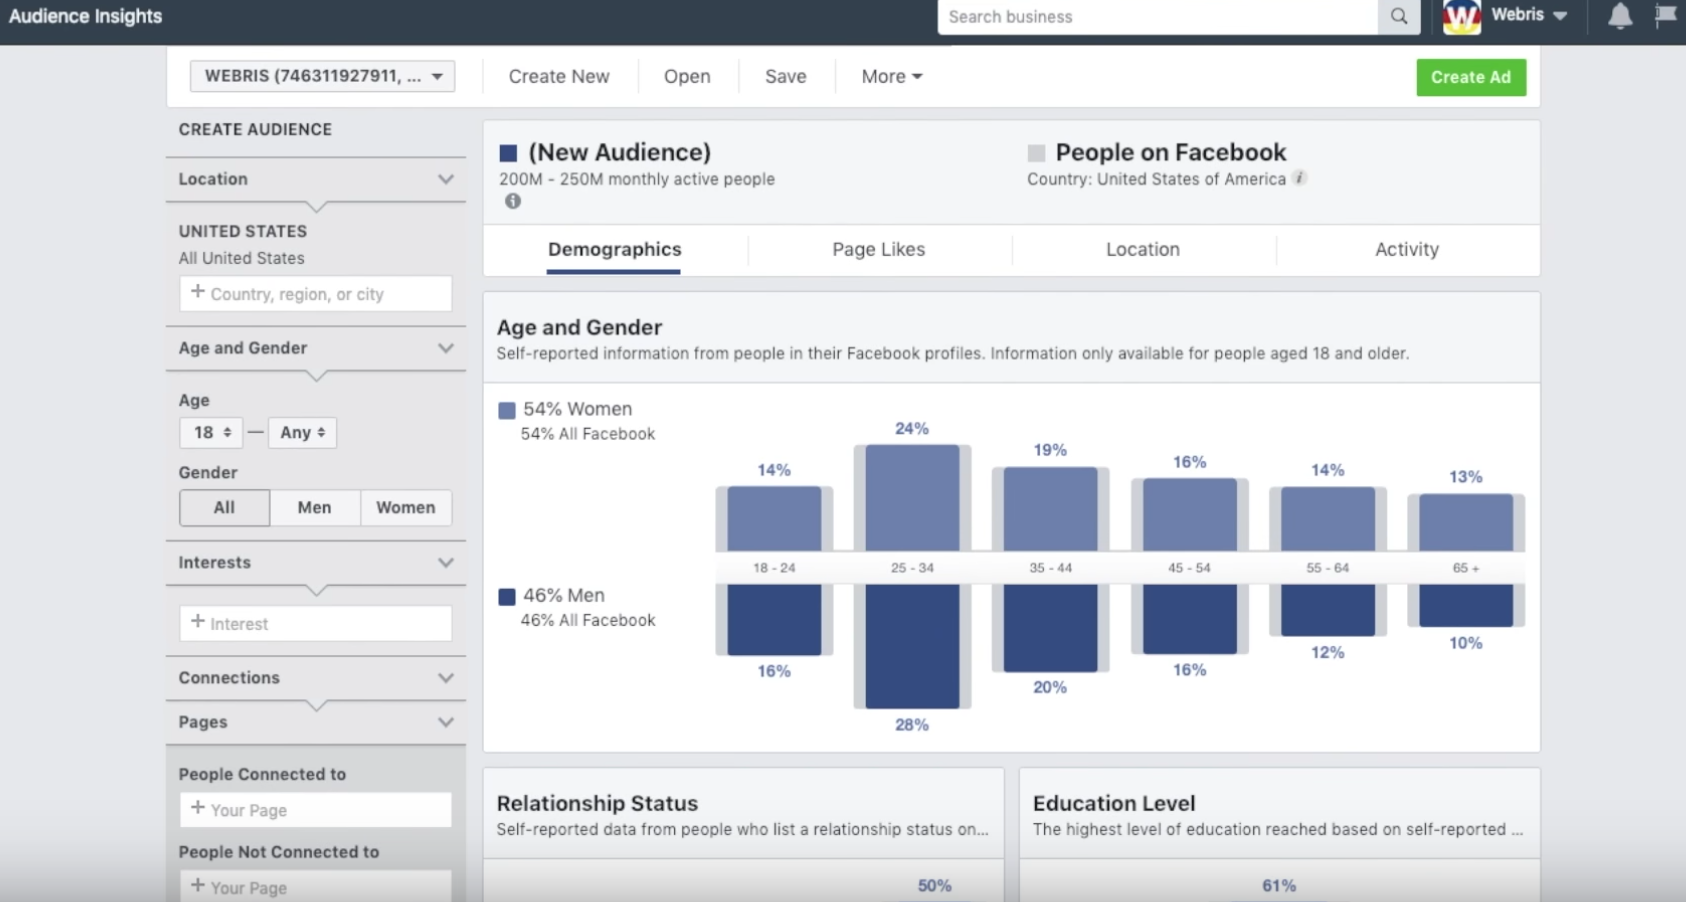1686x902 pixels.
Task: Click the People on Facebook grey square
Action: [x=1036, y=153]
